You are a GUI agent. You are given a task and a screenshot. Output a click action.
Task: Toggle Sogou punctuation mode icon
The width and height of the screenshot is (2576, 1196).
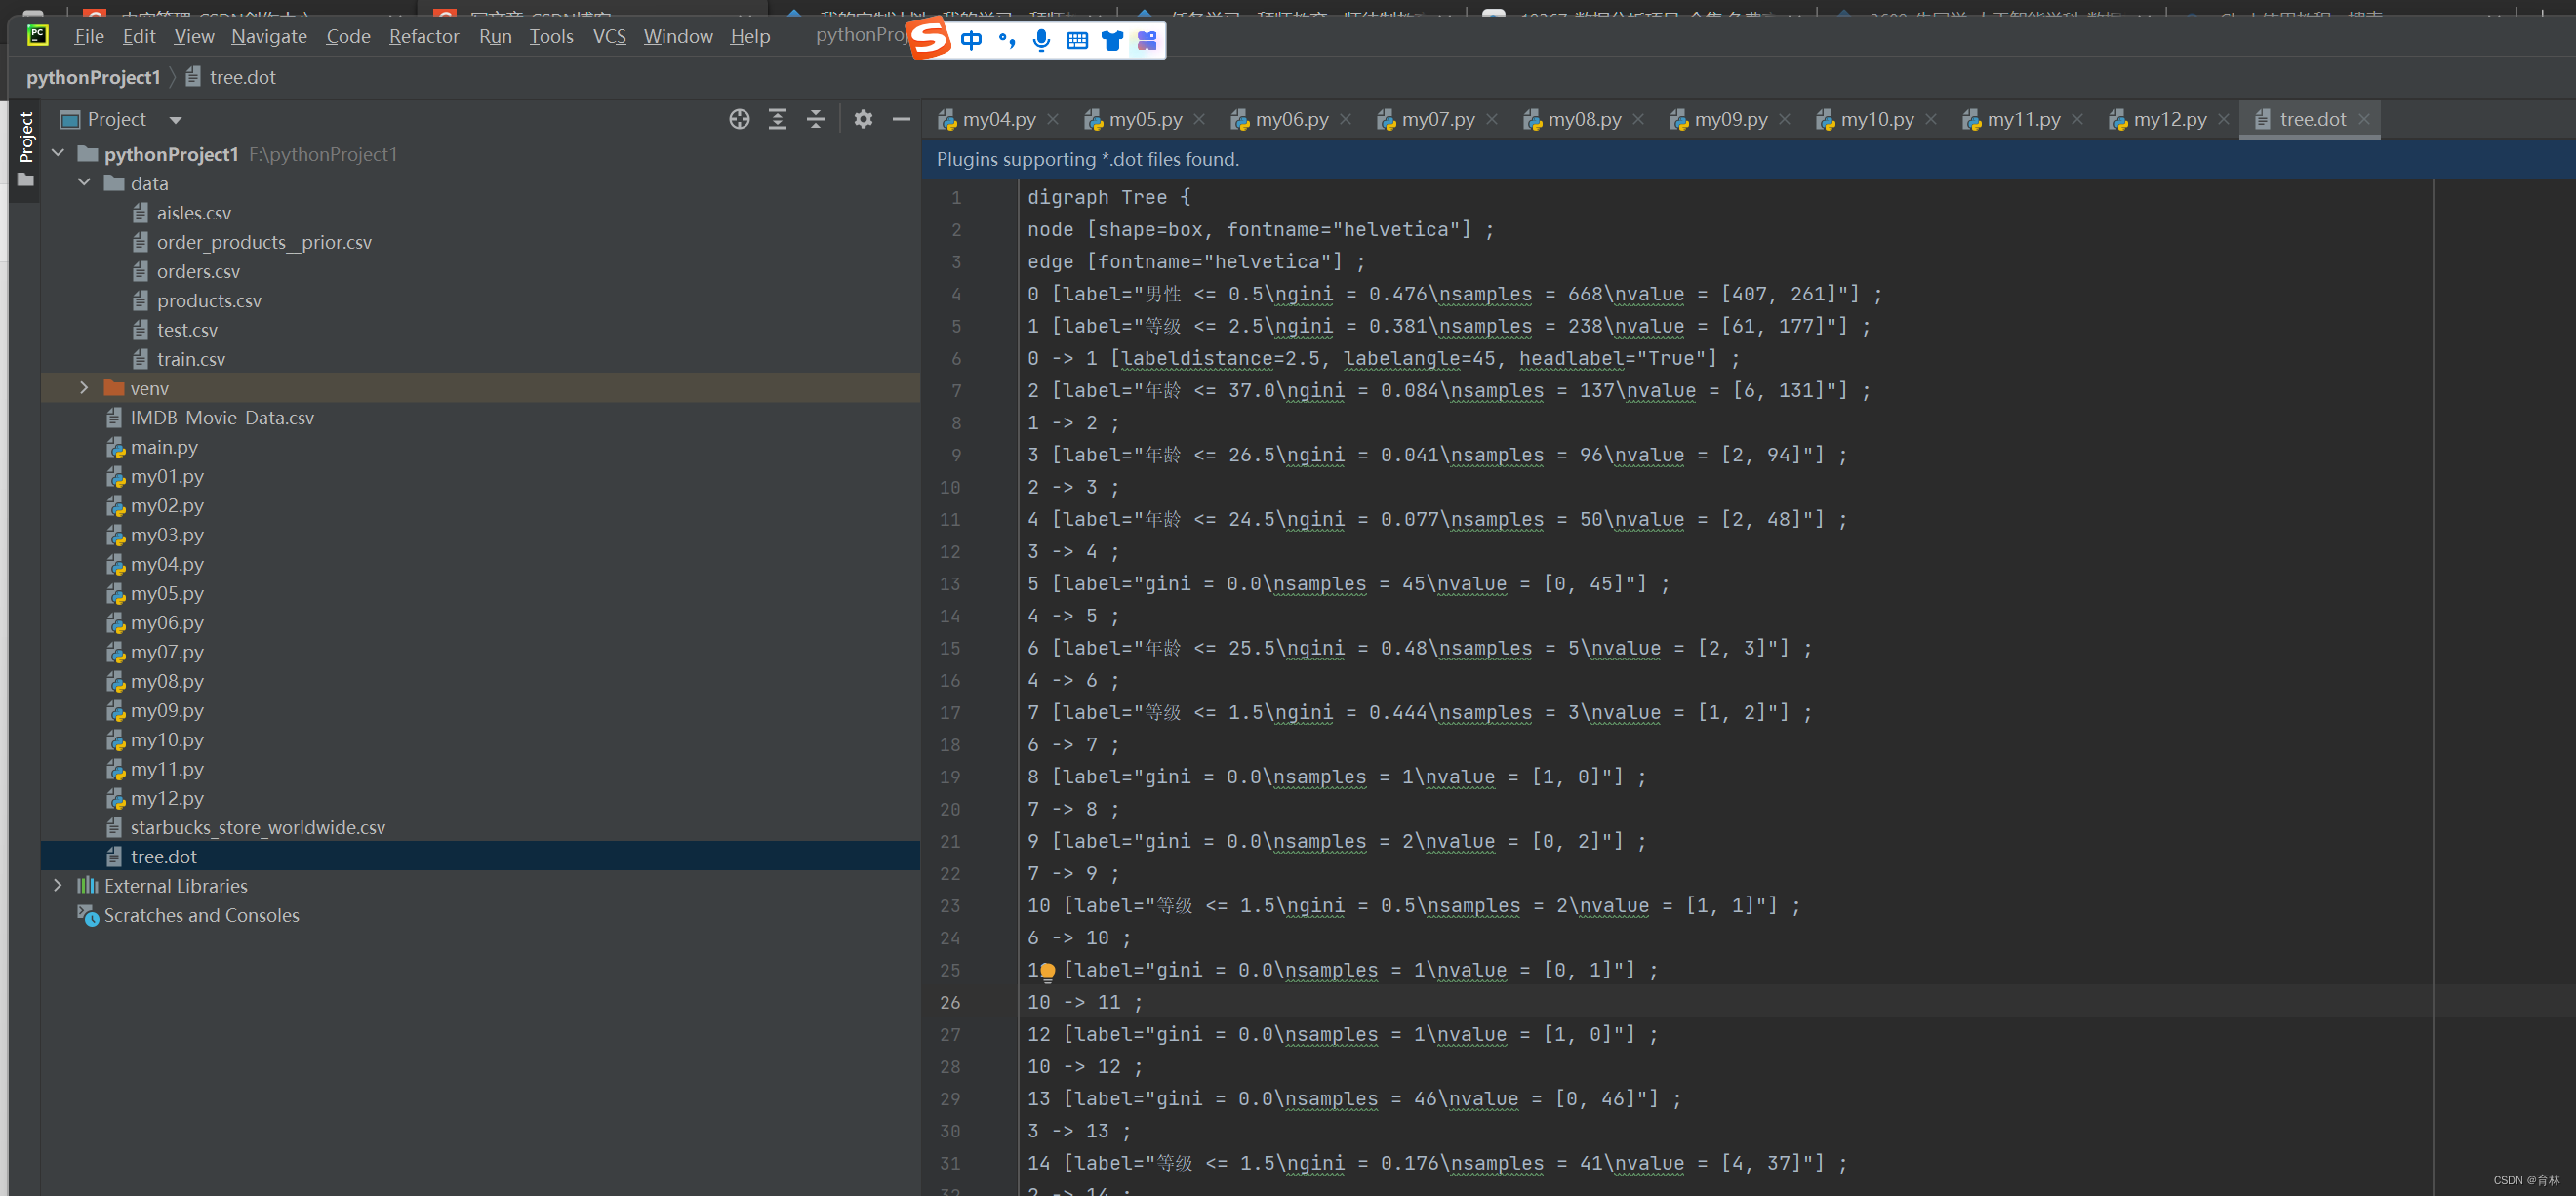[x=1007, y=40]
